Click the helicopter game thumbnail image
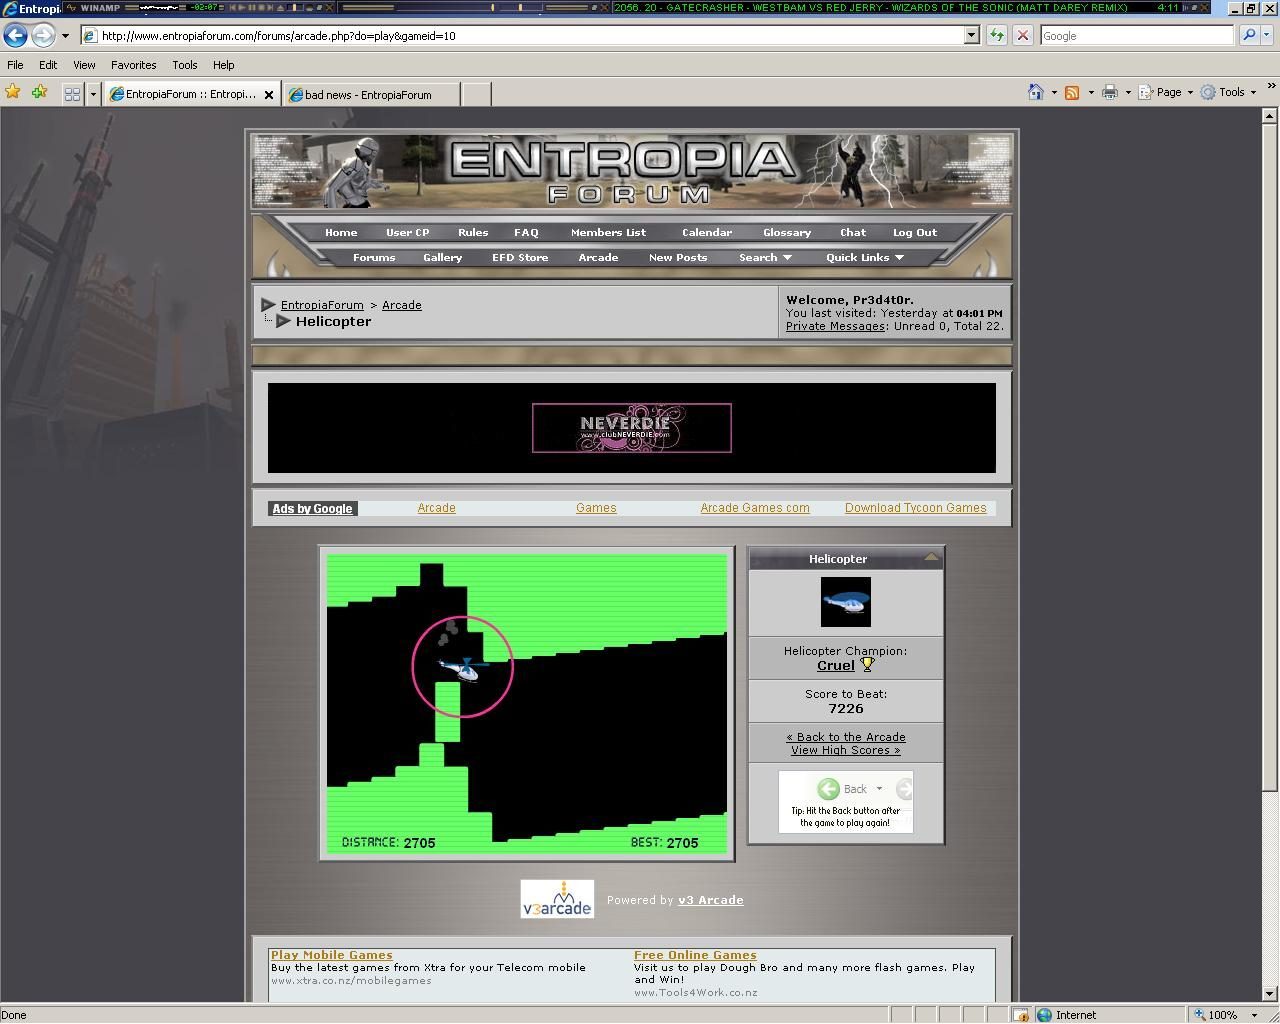Image resolution: width=1280 pixels, height=1024 pixels. [x=845, y=601]
